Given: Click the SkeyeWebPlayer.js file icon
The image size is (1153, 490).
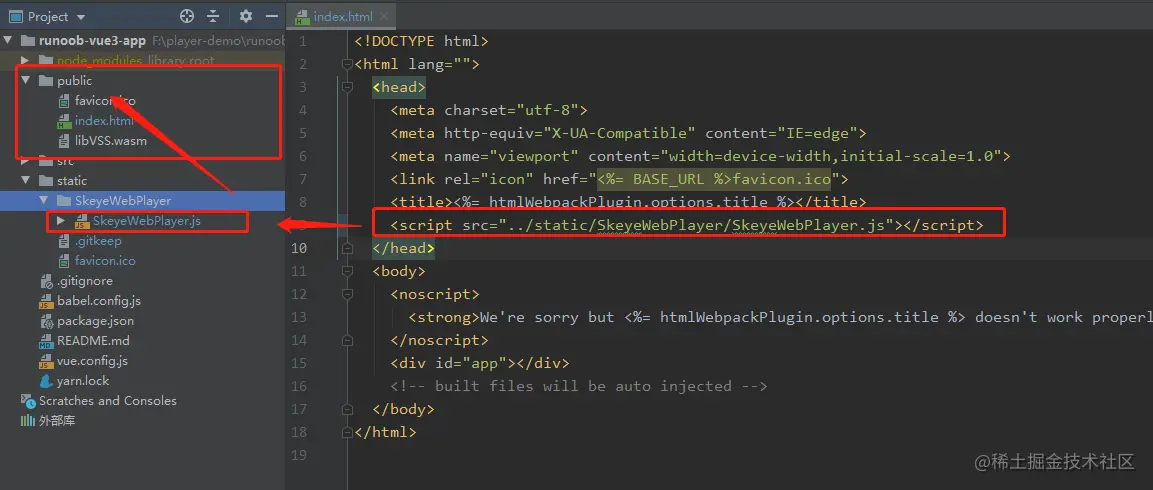Looking at the screenshot, I should pyautogui.click(x=82, y=221).
